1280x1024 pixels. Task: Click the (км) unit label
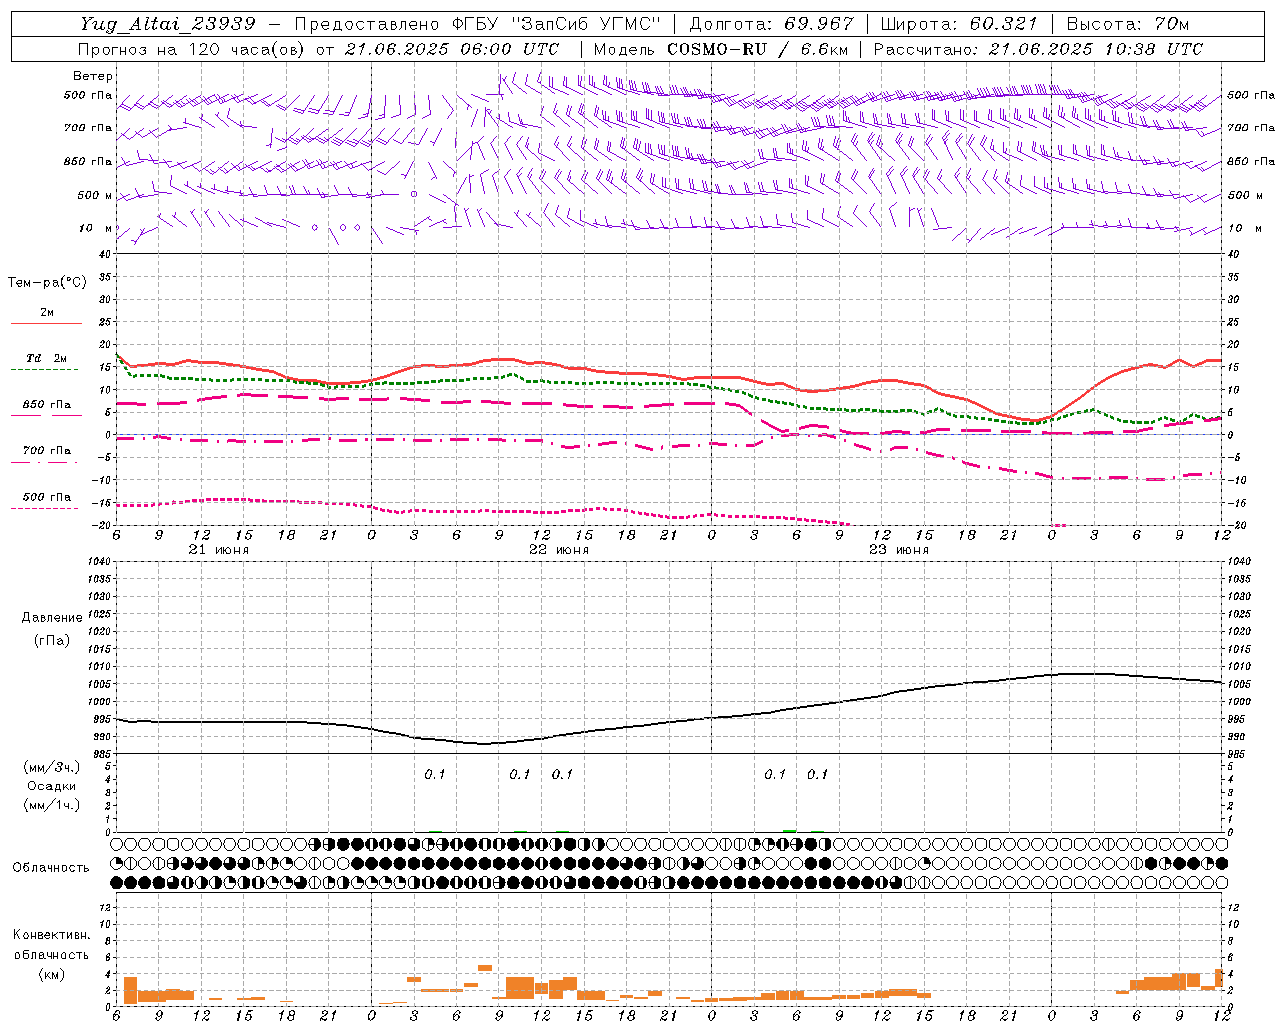click(52, 974)
